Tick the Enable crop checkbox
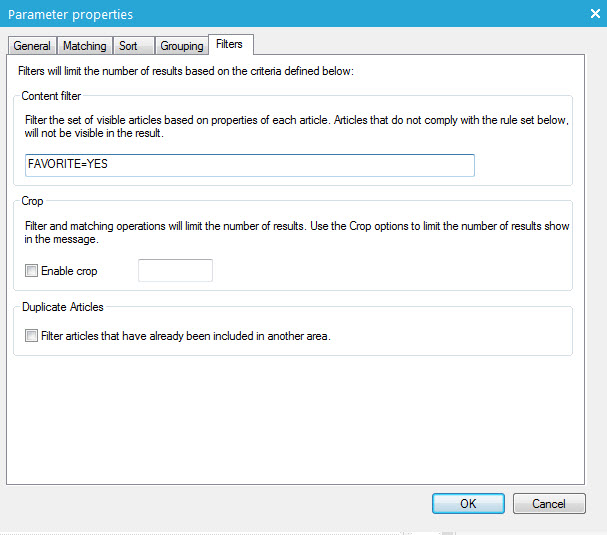The height and width of the screenshot is (535, 607). tap(32, 271)
